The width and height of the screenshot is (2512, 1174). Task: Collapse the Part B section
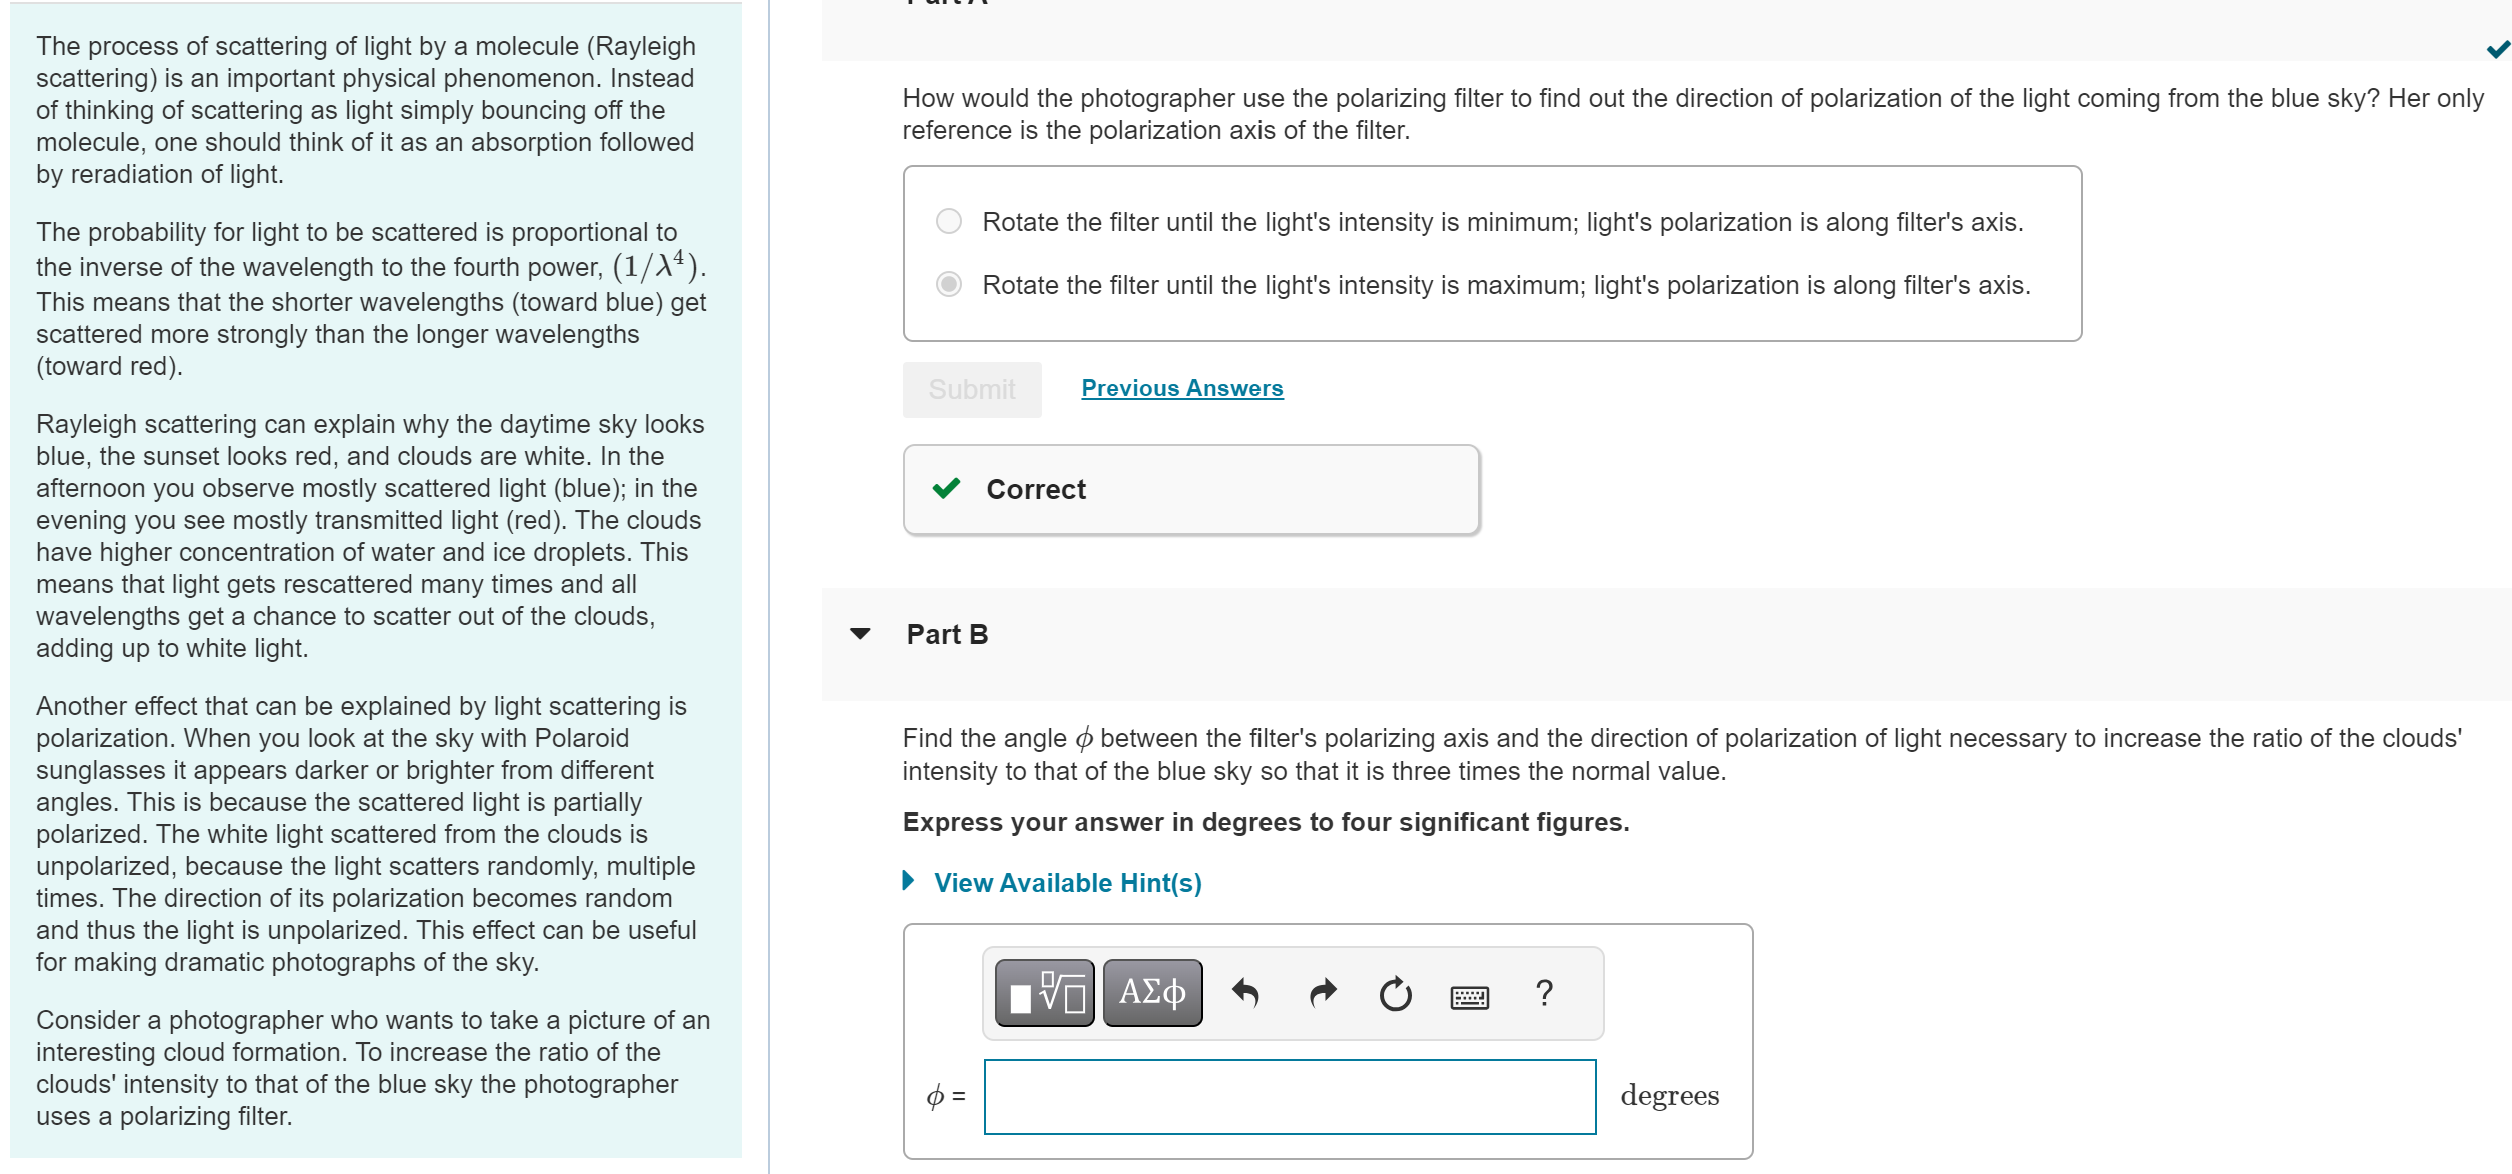[x=860, y=634]
